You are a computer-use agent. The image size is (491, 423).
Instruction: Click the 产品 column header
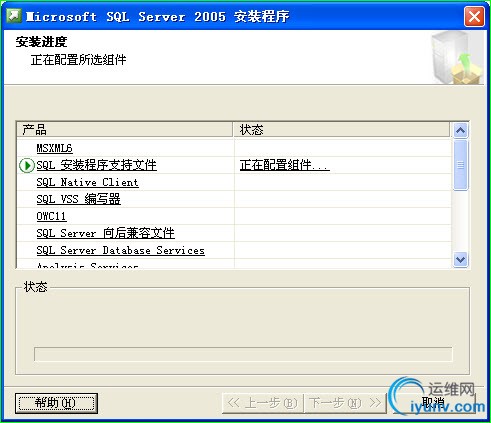125,130
